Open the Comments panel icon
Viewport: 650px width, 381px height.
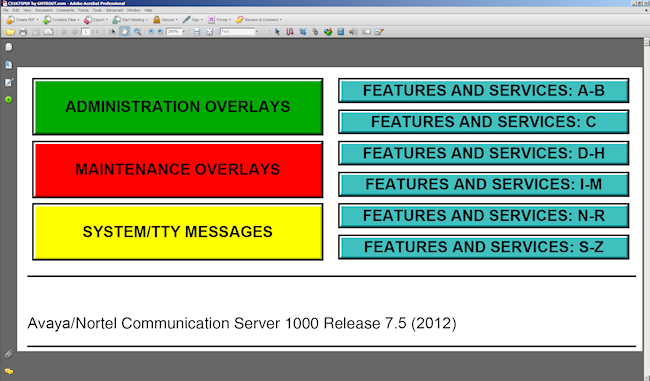9,371
